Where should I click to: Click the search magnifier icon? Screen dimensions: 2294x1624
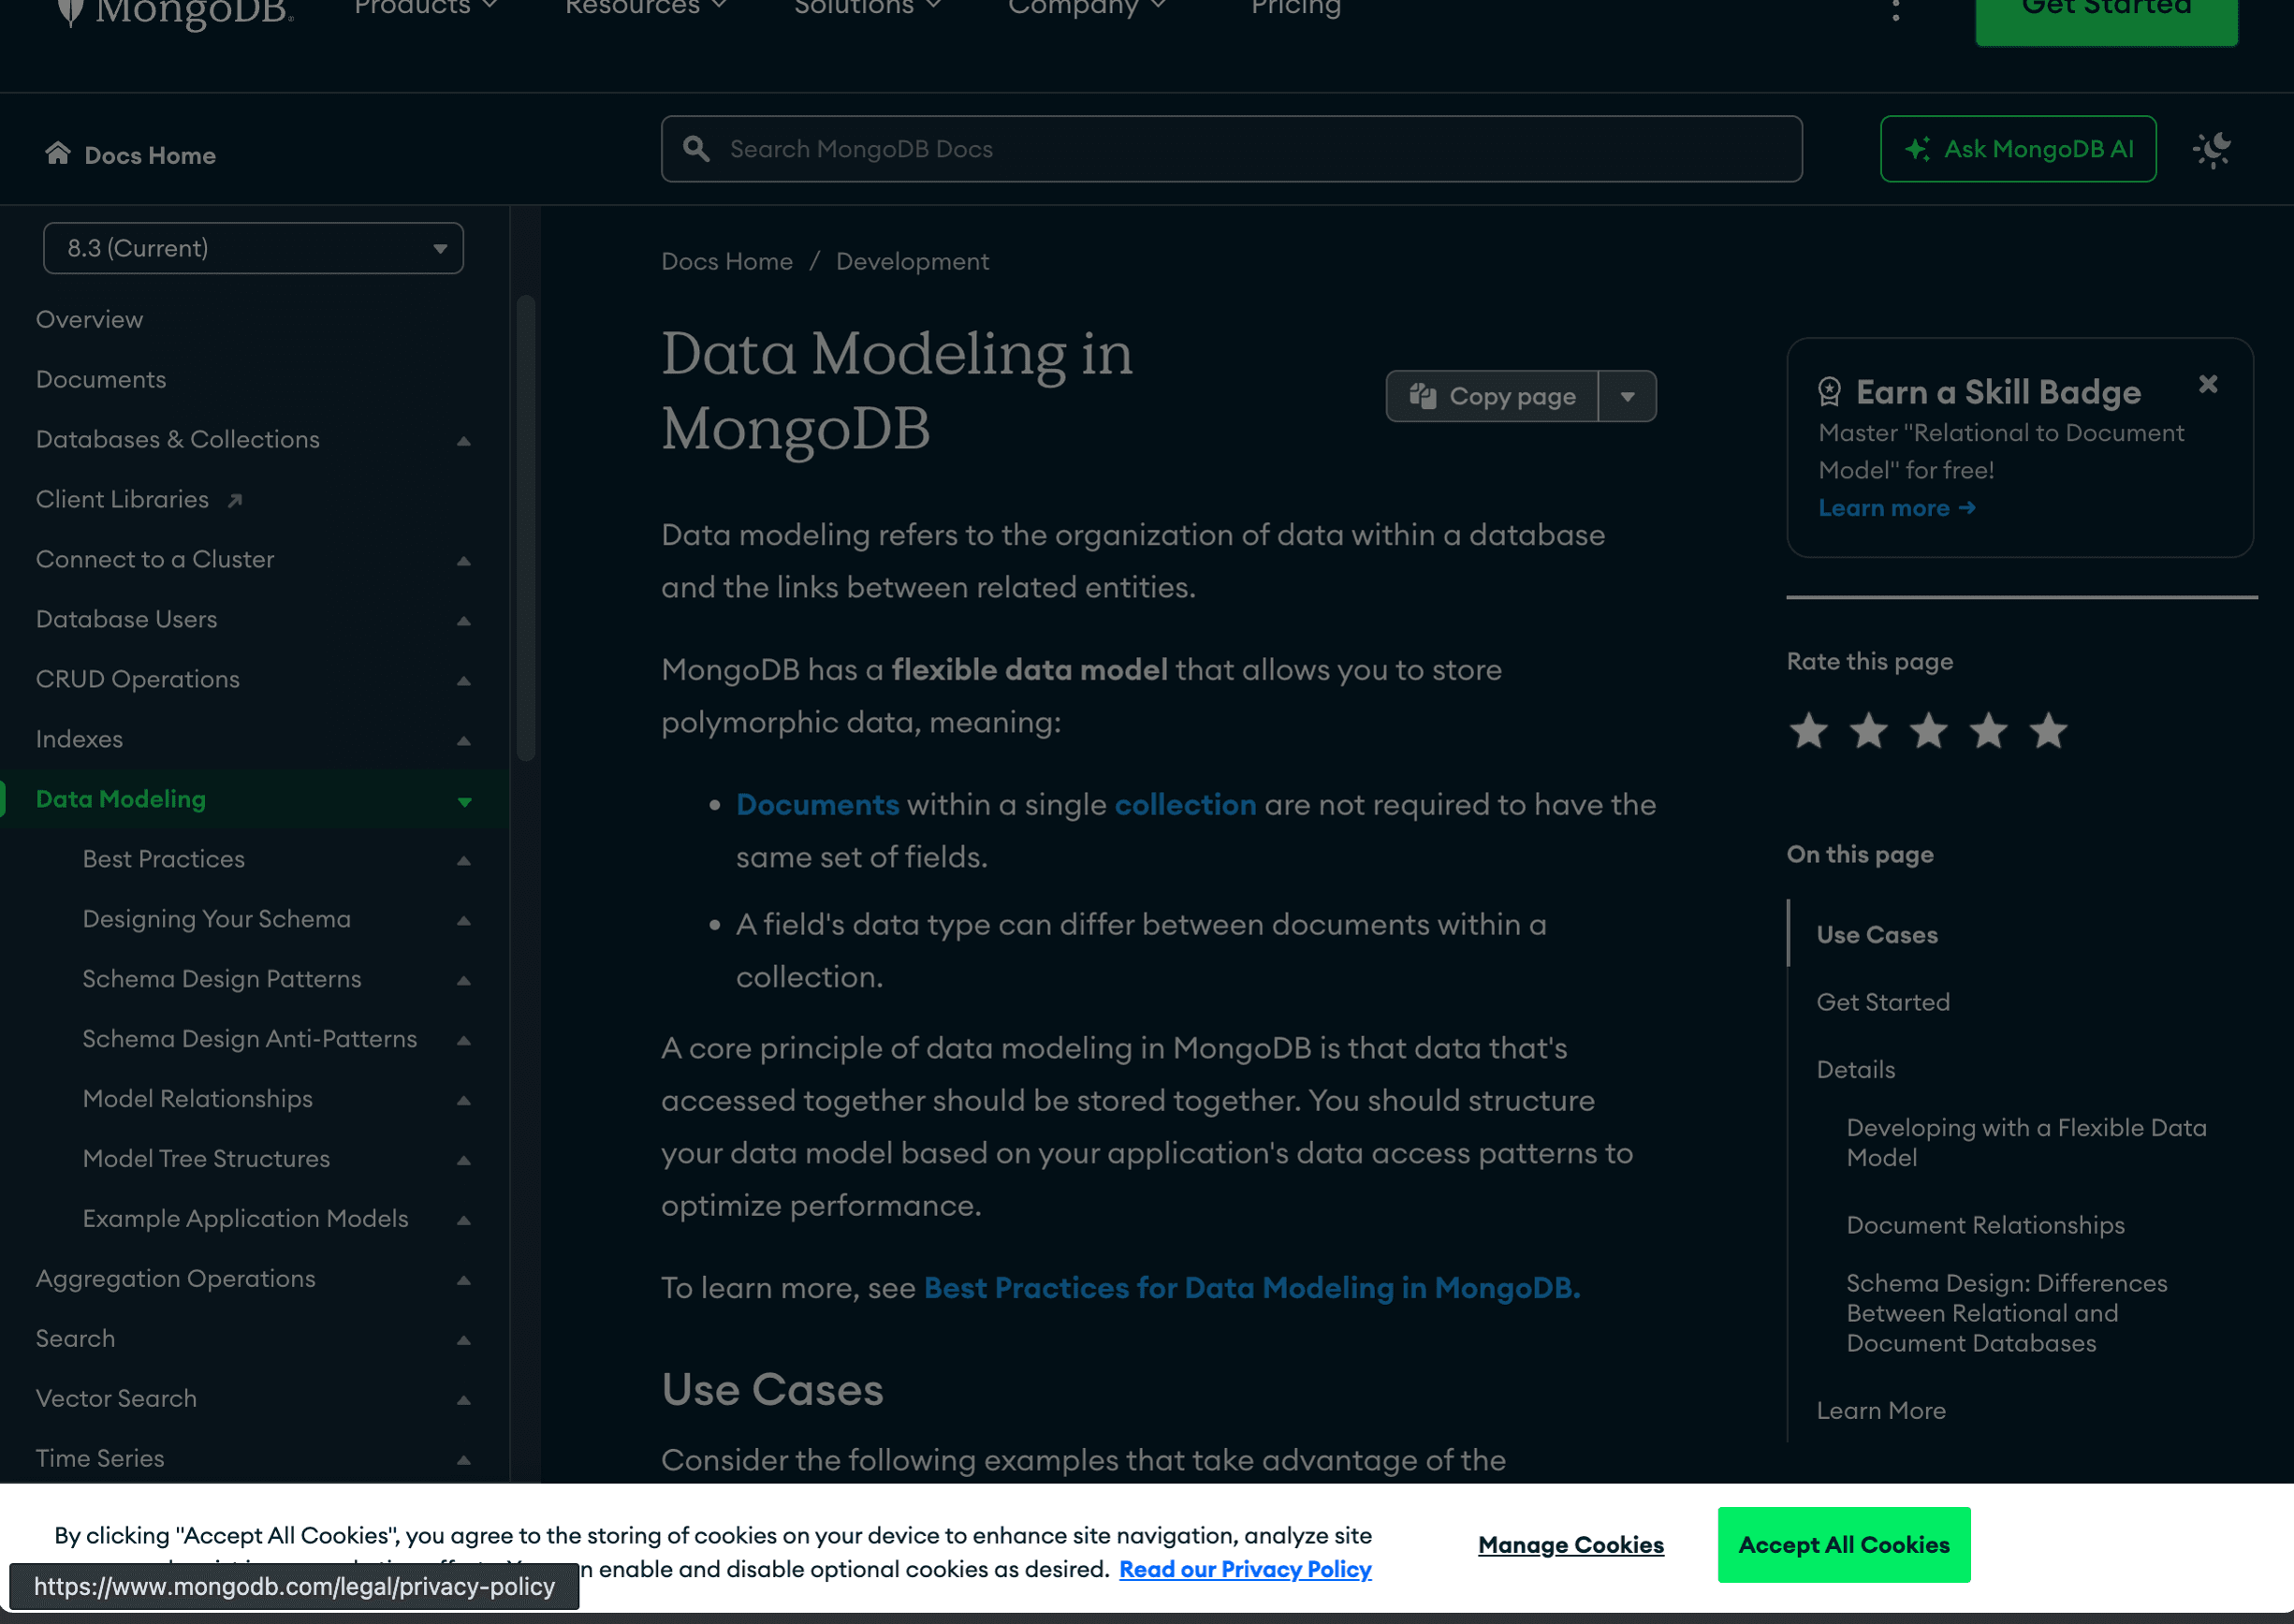tap(696, 149)
